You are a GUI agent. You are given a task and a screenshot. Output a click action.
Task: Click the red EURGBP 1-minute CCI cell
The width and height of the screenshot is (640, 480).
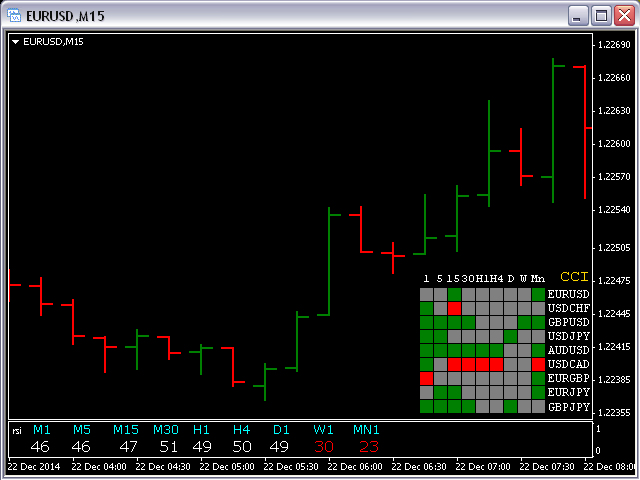tap(426, 378)
